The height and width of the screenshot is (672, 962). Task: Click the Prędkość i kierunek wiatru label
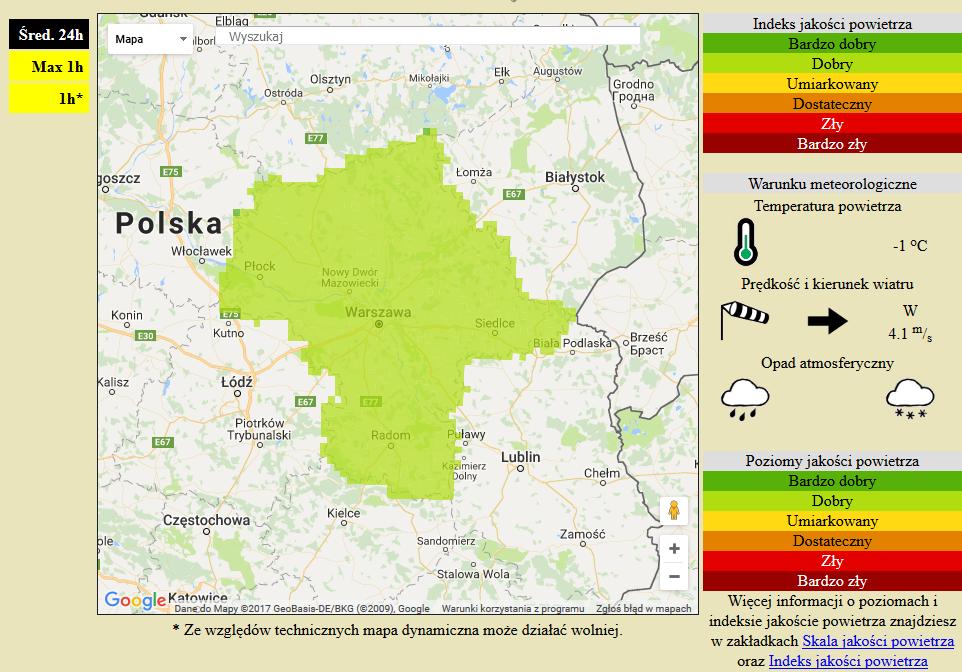tap(827, 284)
